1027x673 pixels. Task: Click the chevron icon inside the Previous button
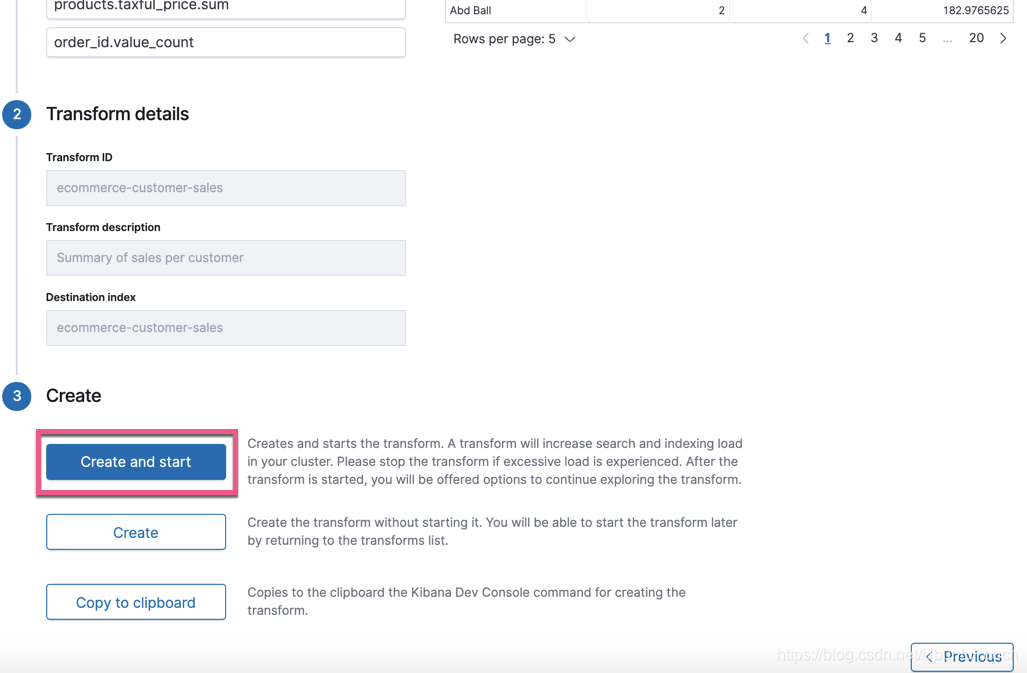tap(927, 657)
